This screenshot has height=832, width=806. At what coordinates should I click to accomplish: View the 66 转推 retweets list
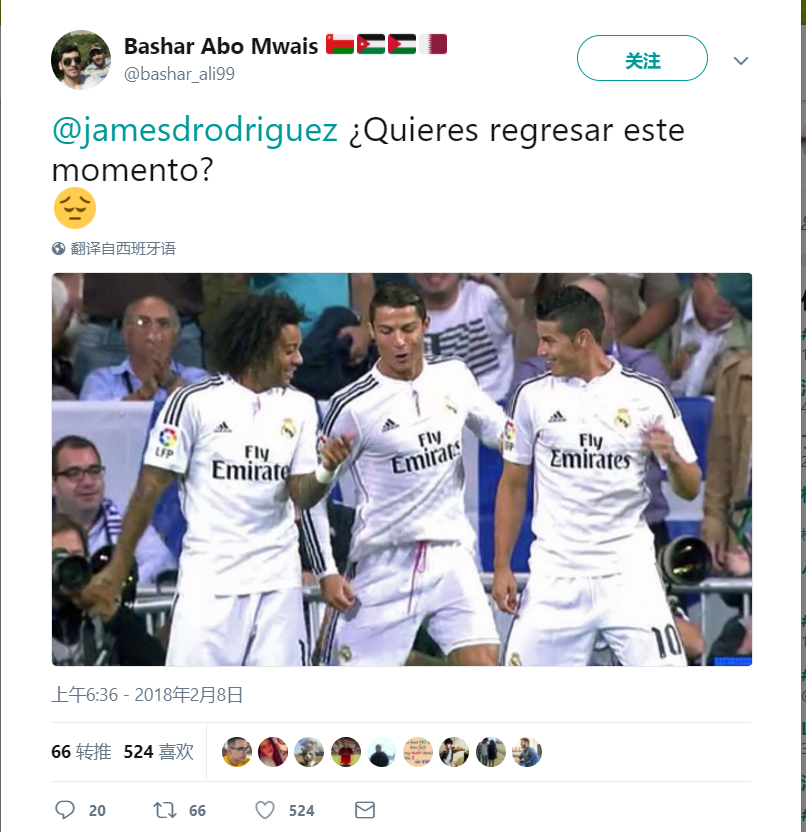pyautogui.click(x=81, y=751)
